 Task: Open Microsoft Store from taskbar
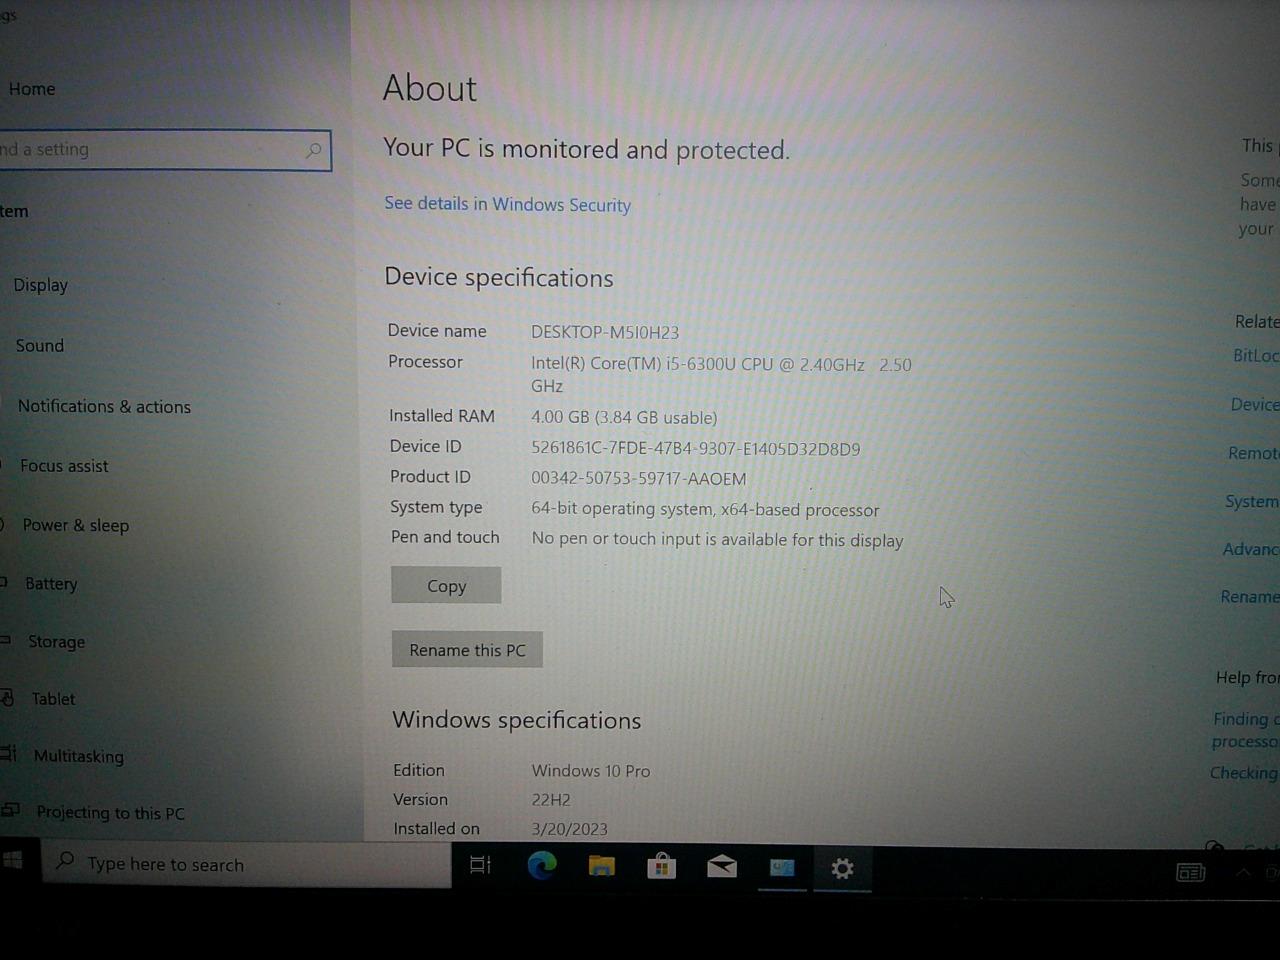point(661,866)
